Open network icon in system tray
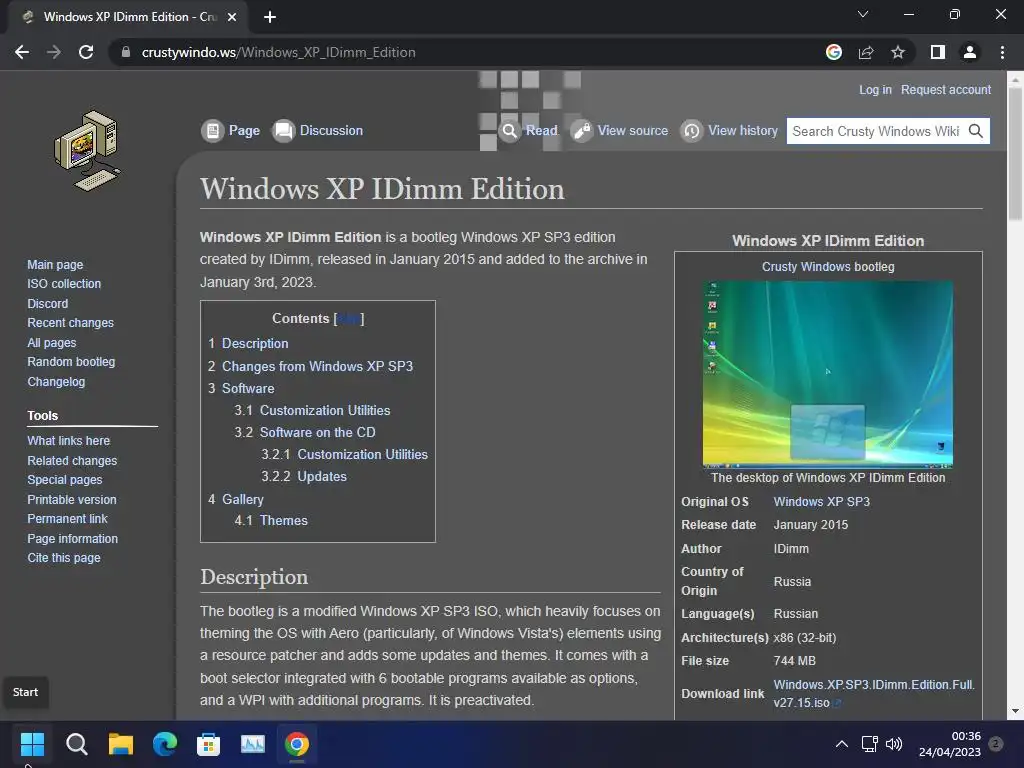 (869, 744)
